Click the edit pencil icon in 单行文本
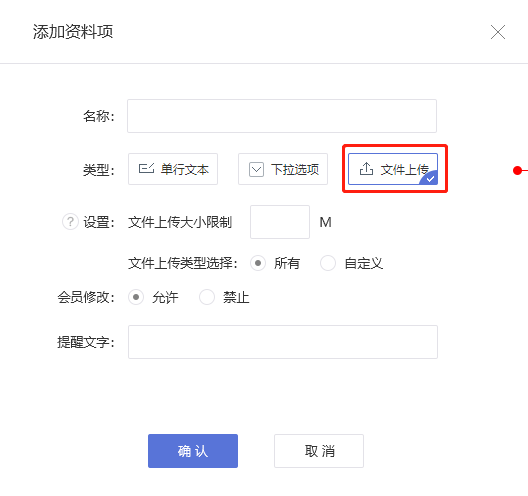 [146, 168]
